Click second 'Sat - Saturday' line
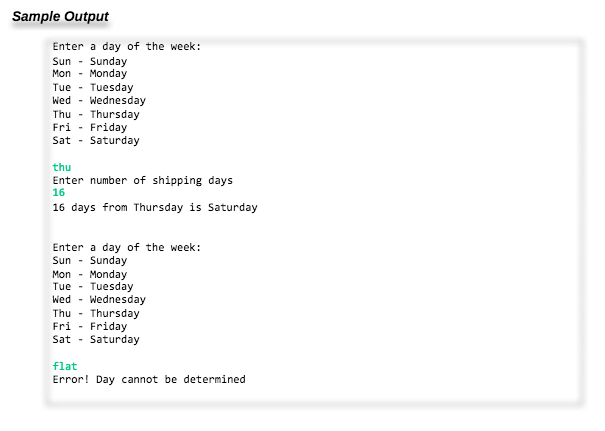Screen dimensions: 605x431 point(96,340)
